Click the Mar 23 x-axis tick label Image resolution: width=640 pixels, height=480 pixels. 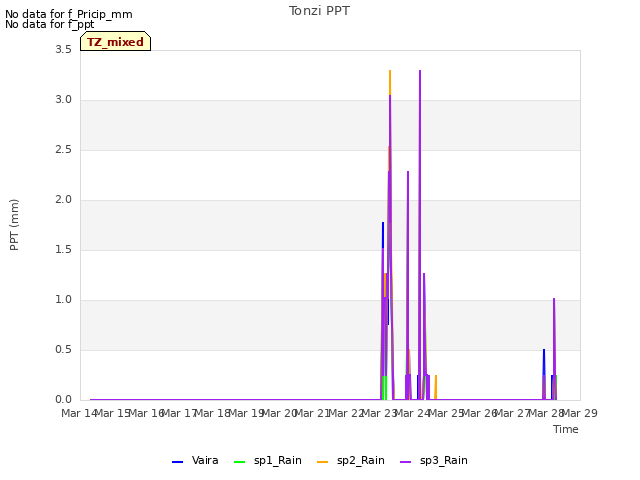click(379, 413)
